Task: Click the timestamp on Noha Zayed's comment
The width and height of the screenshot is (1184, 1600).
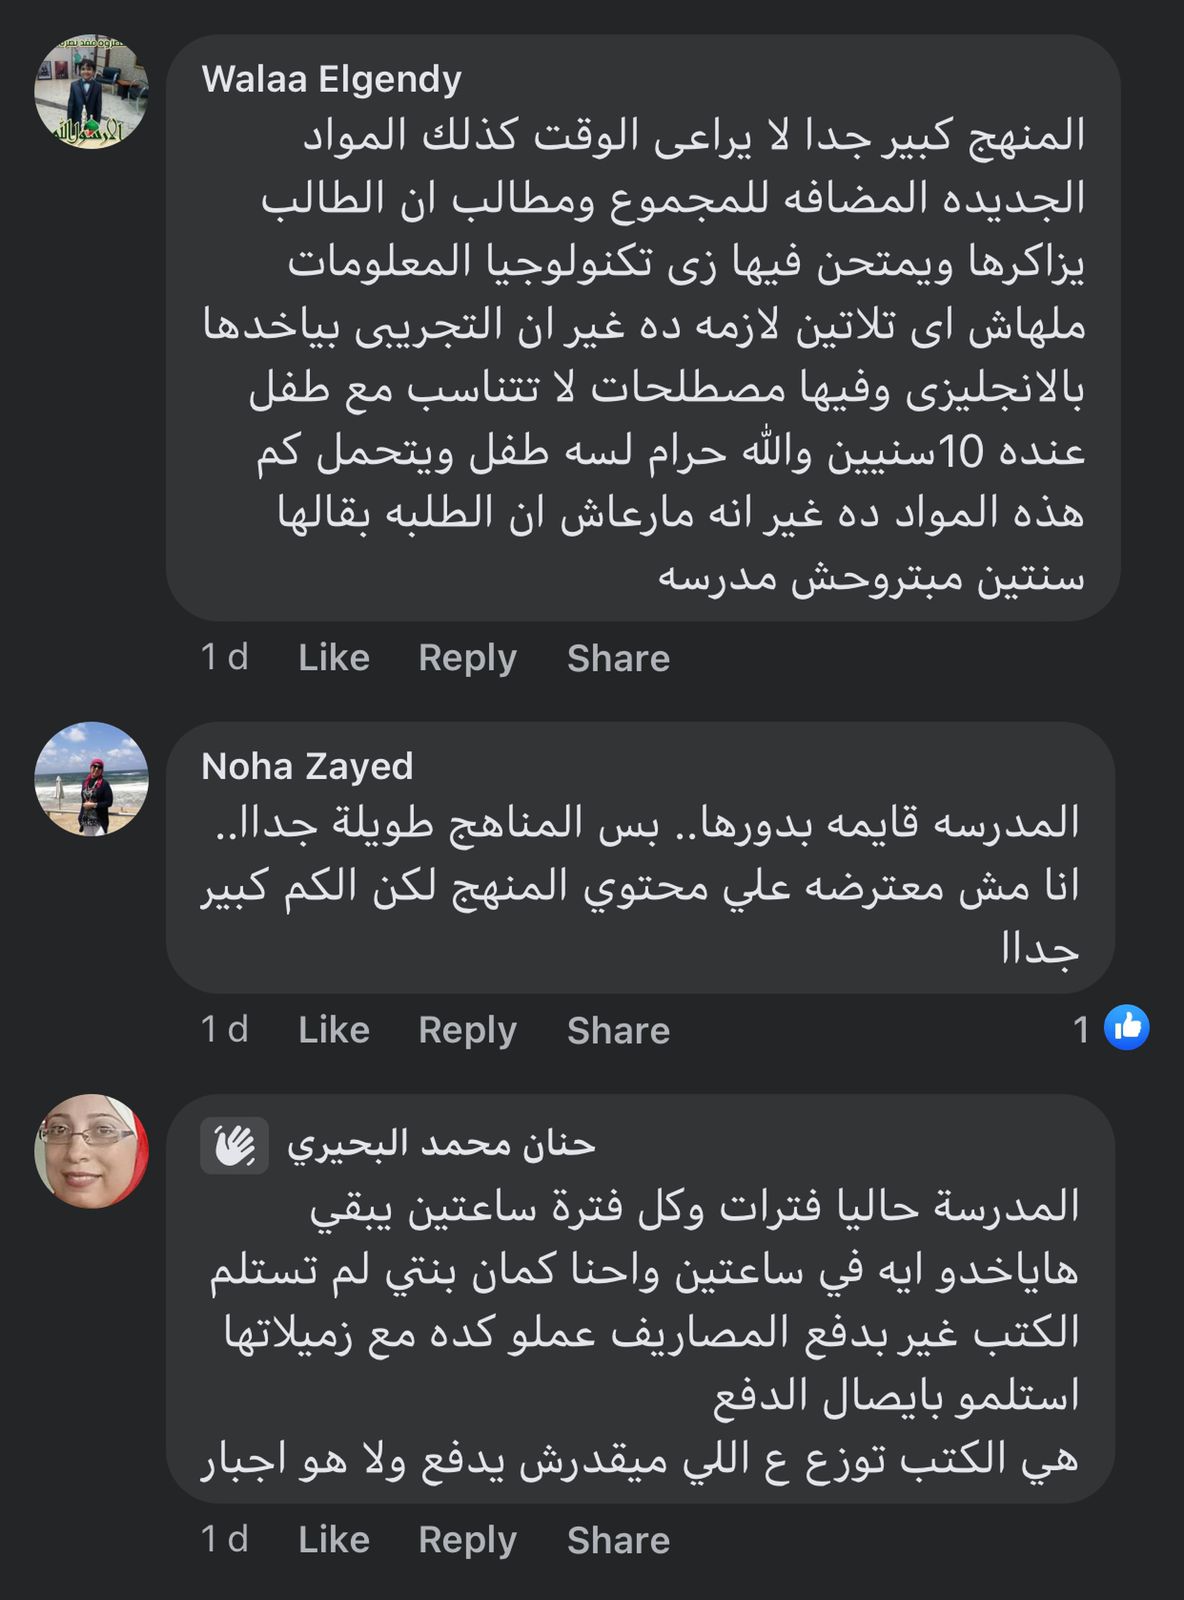Action: click(224, 1030)
